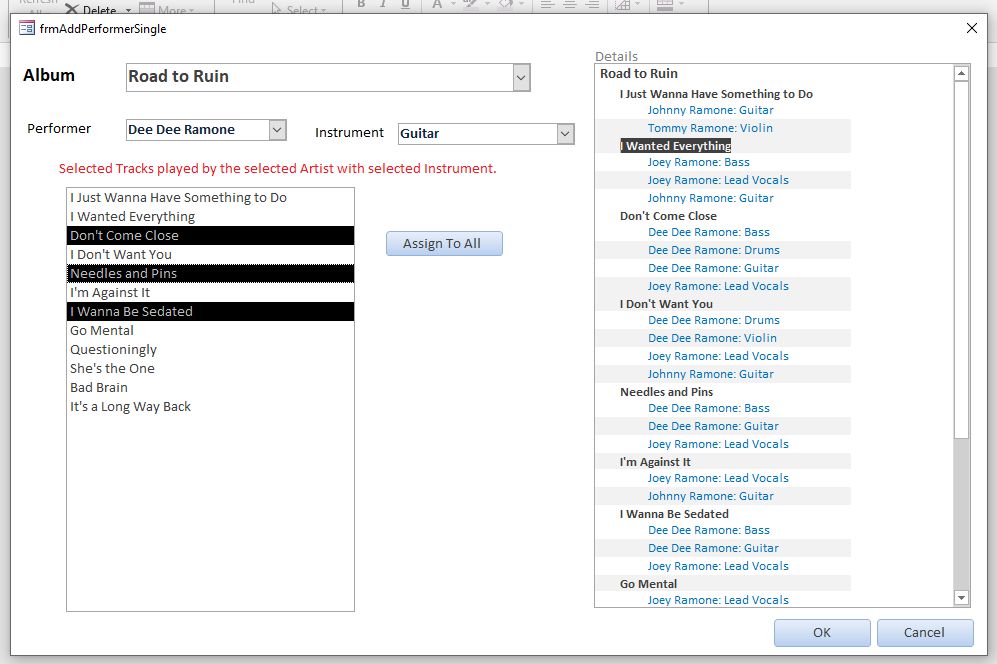Click the Assign To All button

(444, 244)
